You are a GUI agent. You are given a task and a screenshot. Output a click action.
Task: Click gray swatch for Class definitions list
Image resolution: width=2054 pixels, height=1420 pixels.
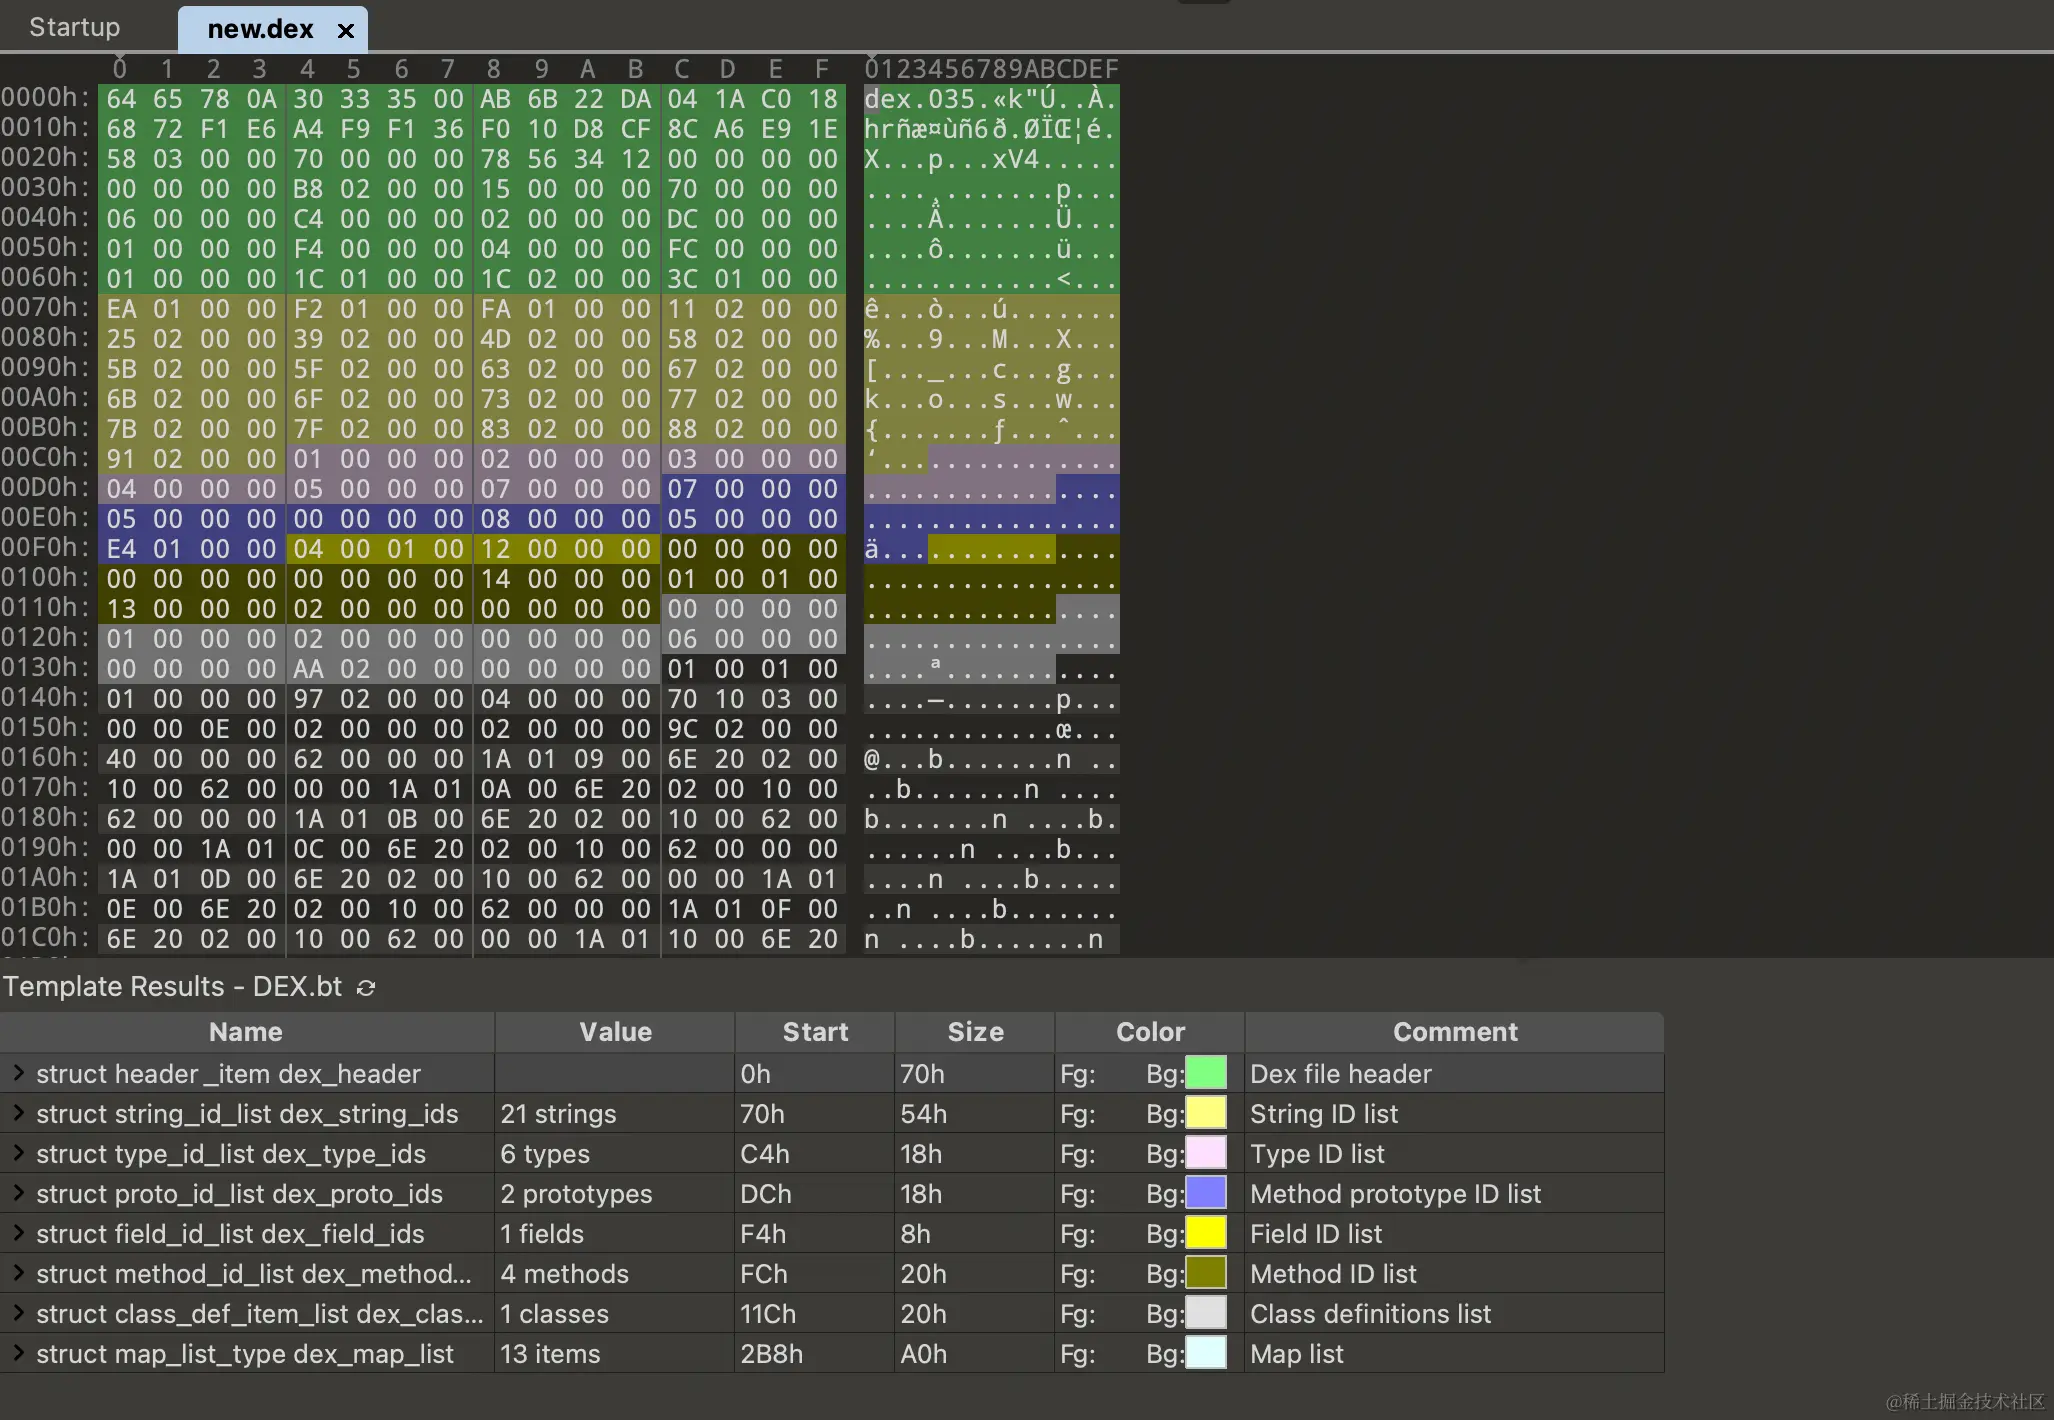1206,1313
